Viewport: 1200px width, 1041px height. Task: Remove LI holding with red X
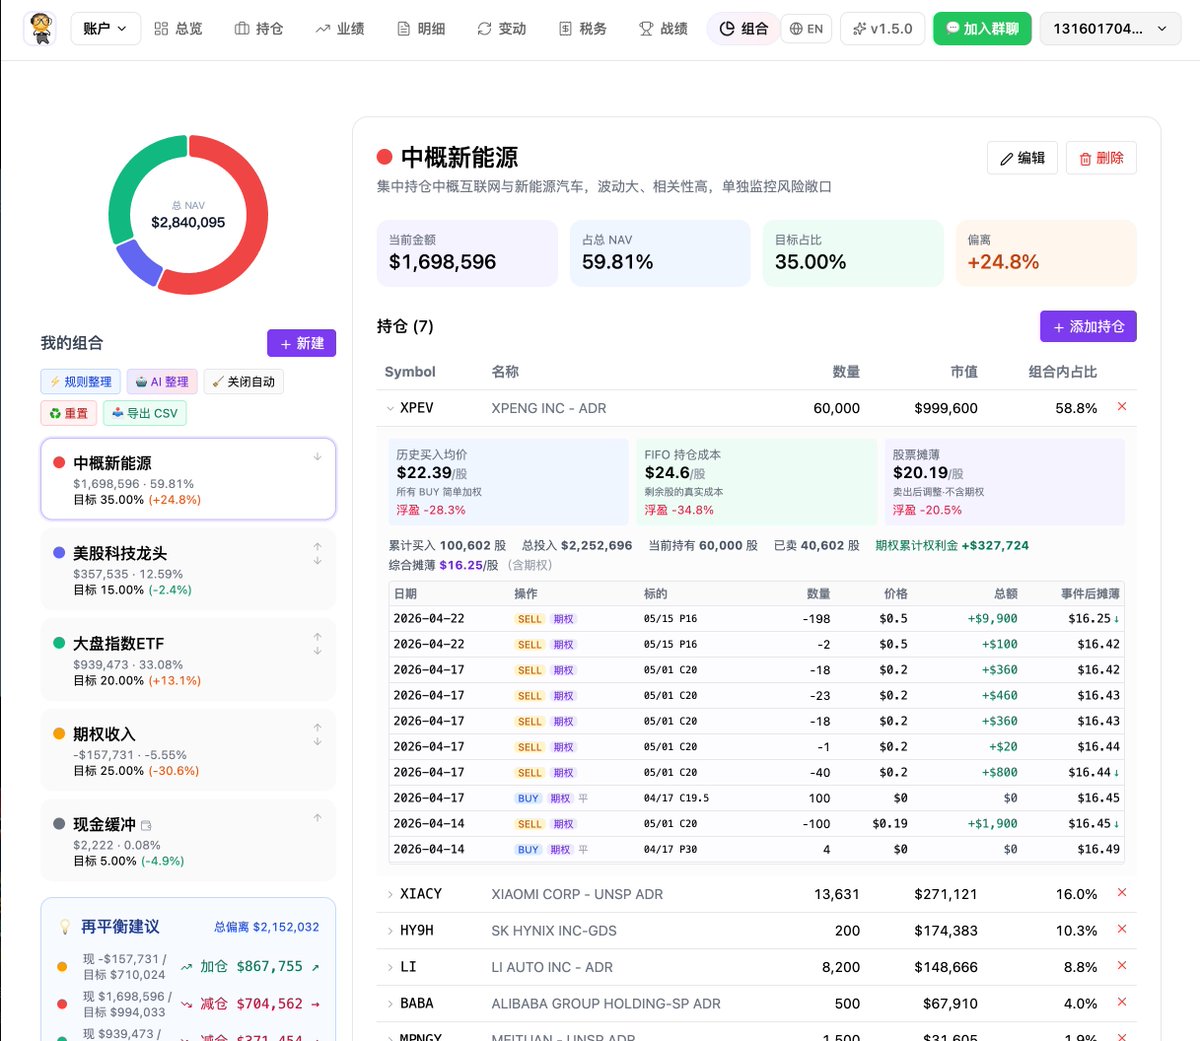(1121, 965)
